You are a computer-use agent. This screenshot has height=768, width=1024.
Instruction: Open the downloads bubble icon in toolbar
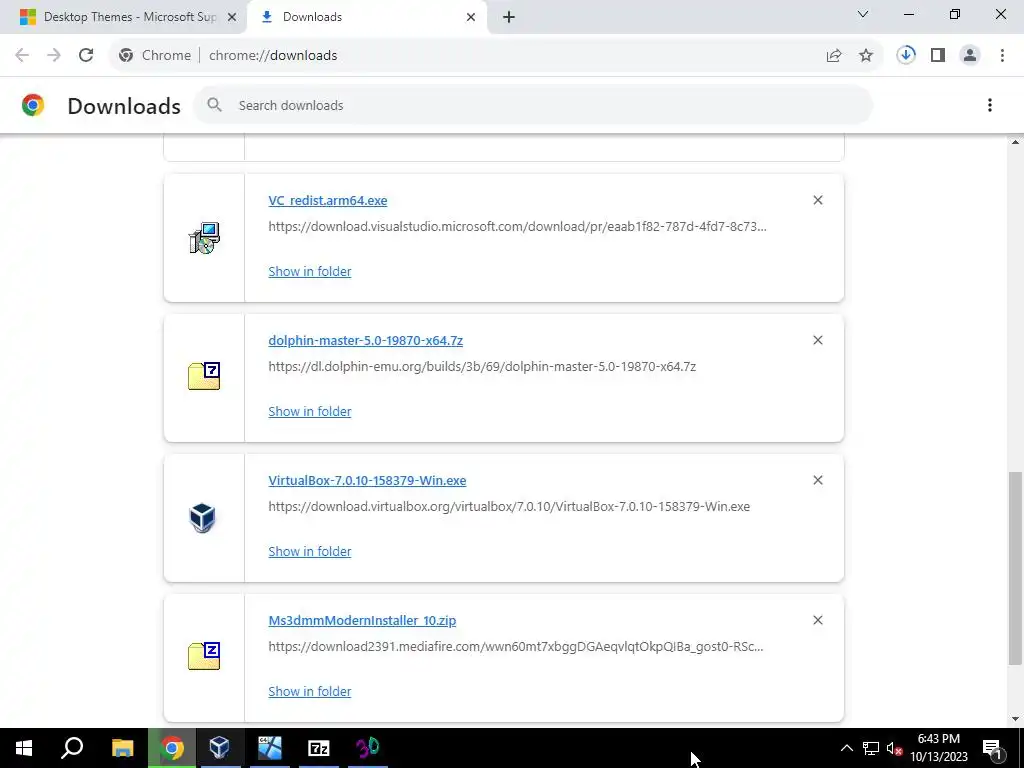coord(906,55)
